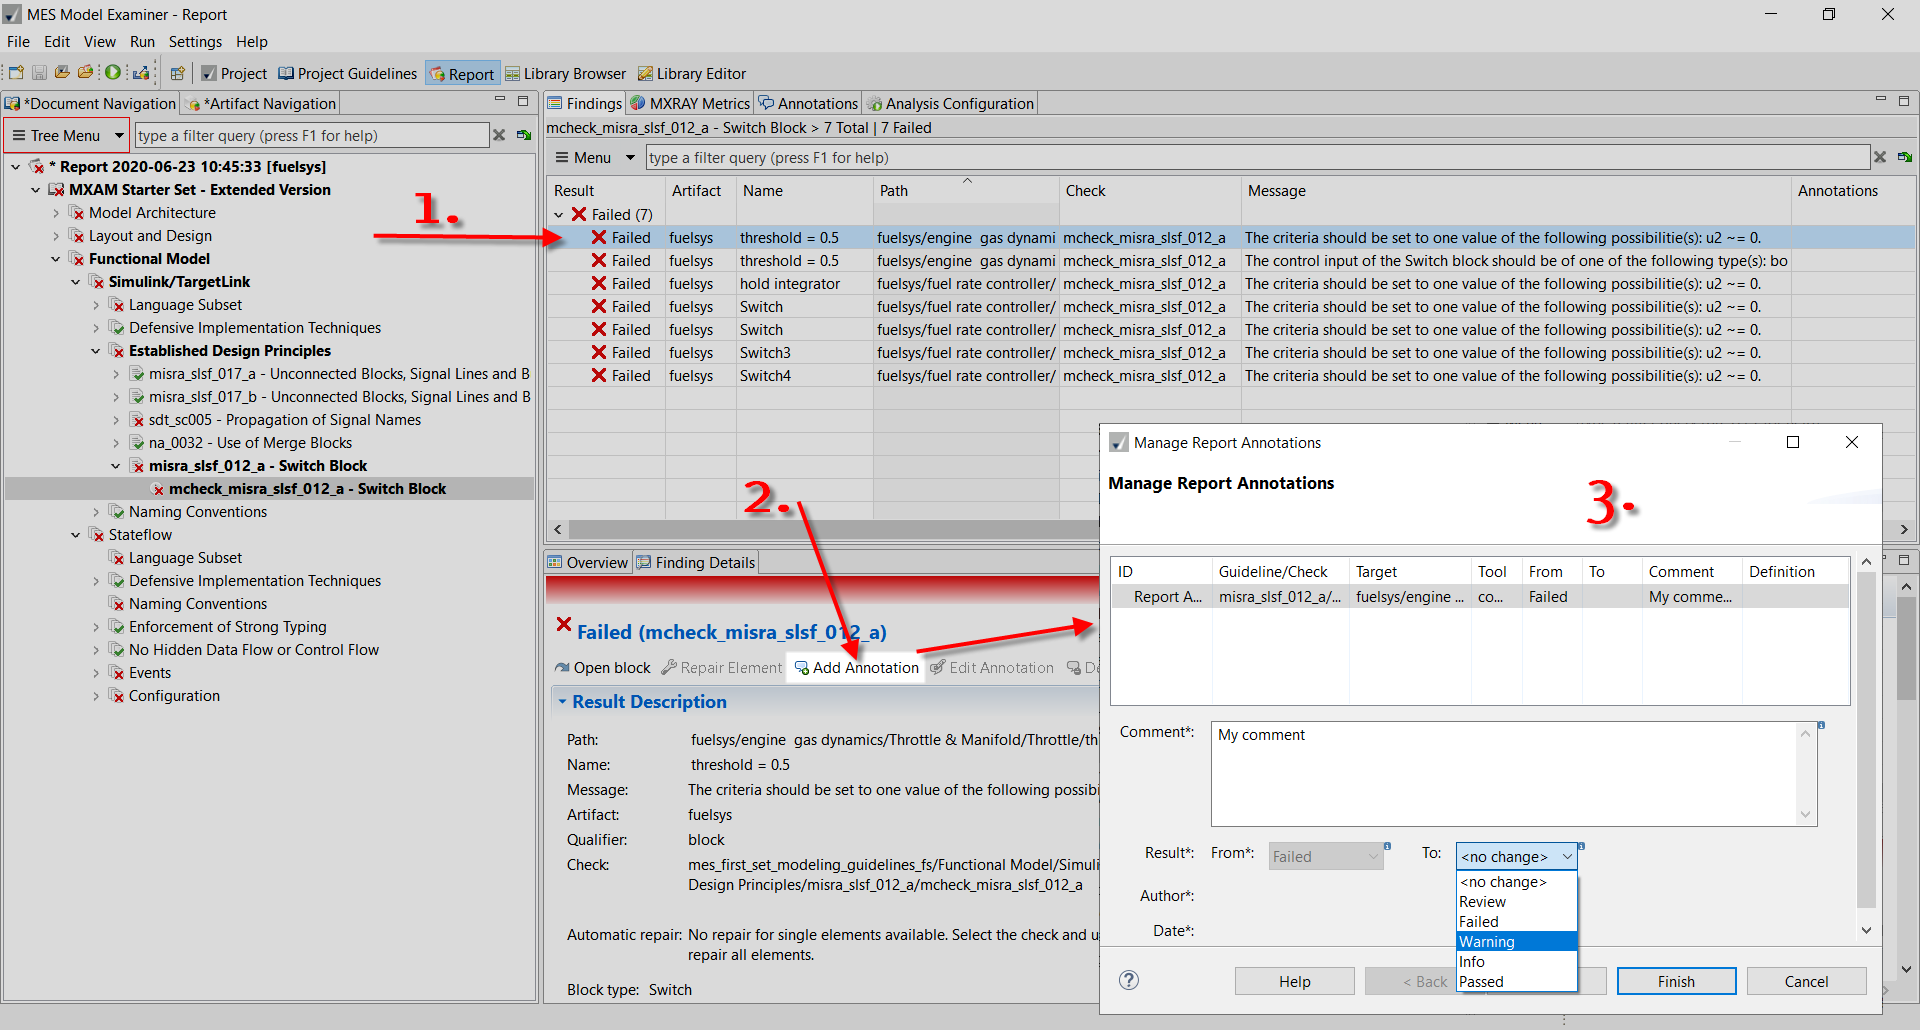This screenshot has height=1030, width=1920.
Task: Click in the Comment text field
Action: tap(1514, 774)
